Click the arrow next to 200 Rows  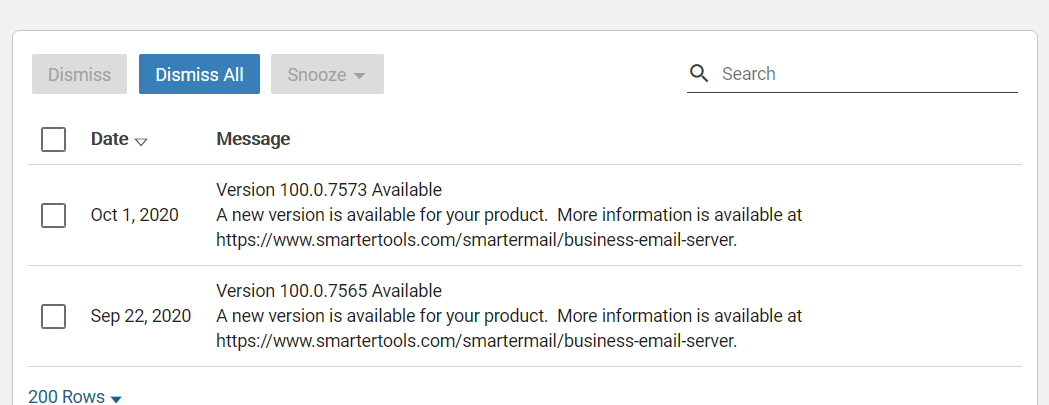116,398
